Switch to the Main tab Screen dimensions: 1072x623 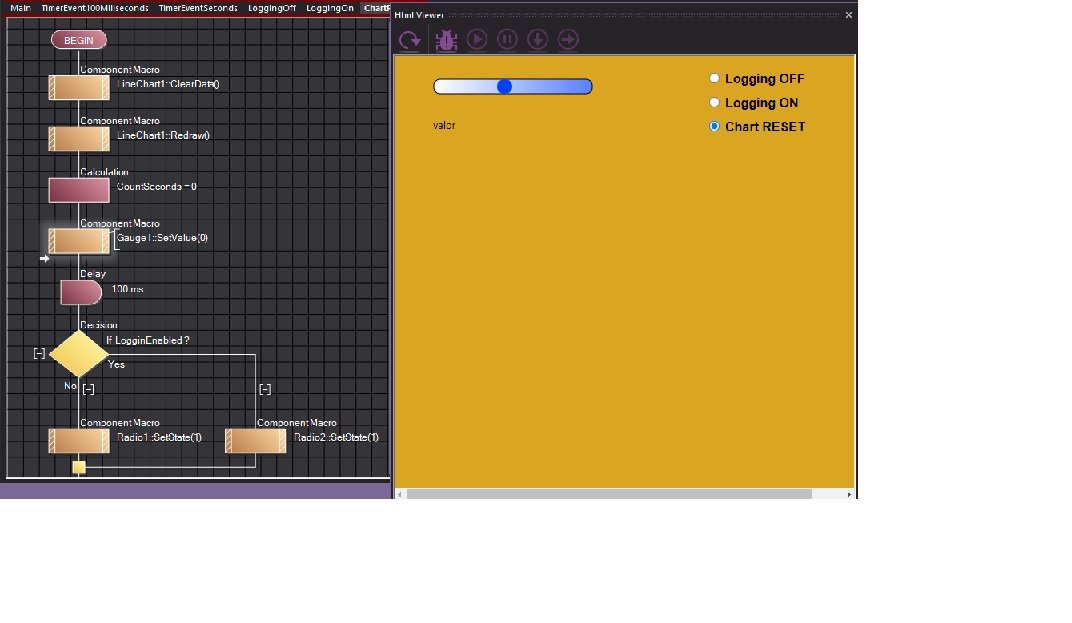[x=21, y=8]
